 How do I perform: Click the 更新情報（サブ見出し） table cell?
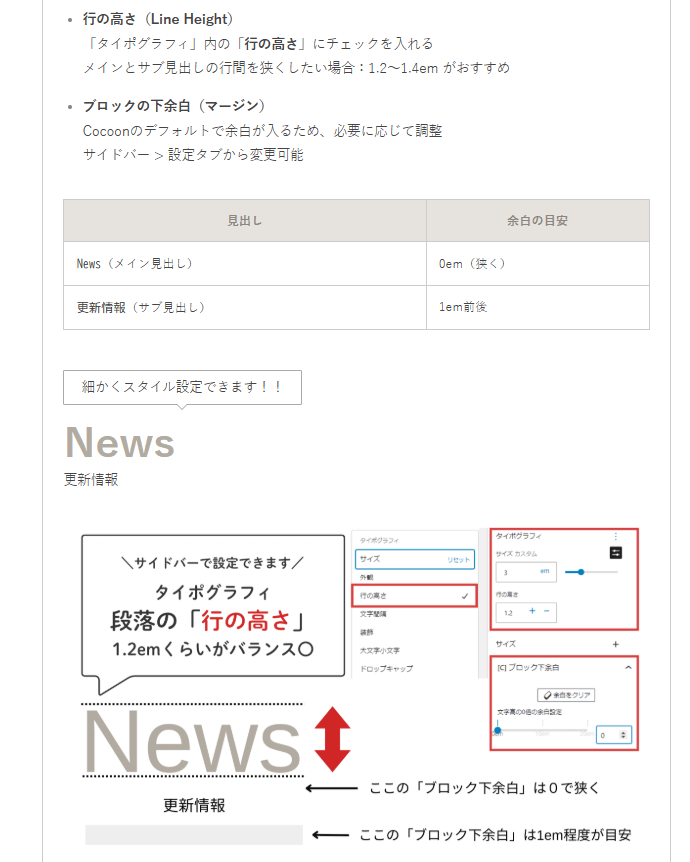tap(245, 307)
